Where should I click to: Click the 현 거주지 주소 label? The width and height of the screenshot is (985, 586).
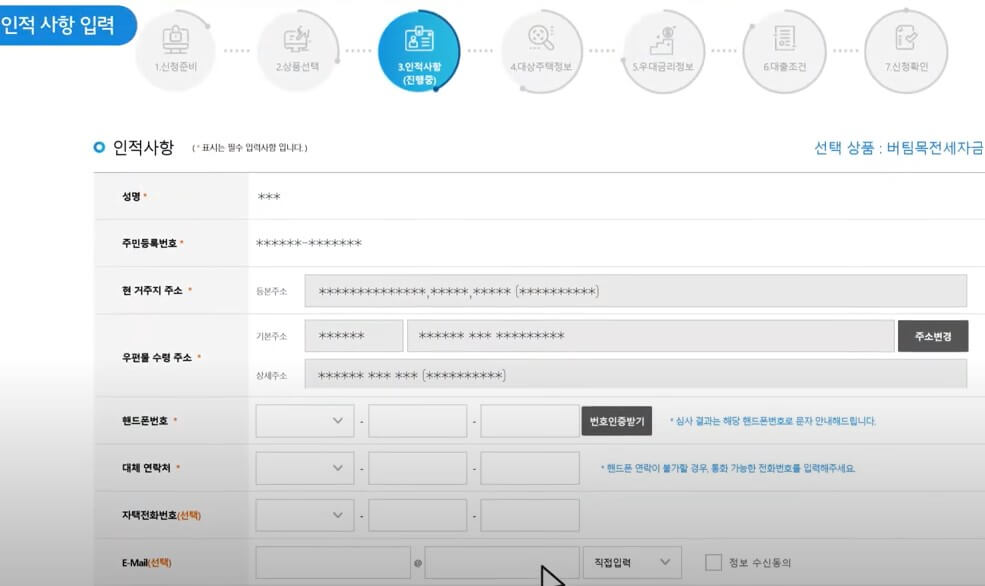click(152, 290)
